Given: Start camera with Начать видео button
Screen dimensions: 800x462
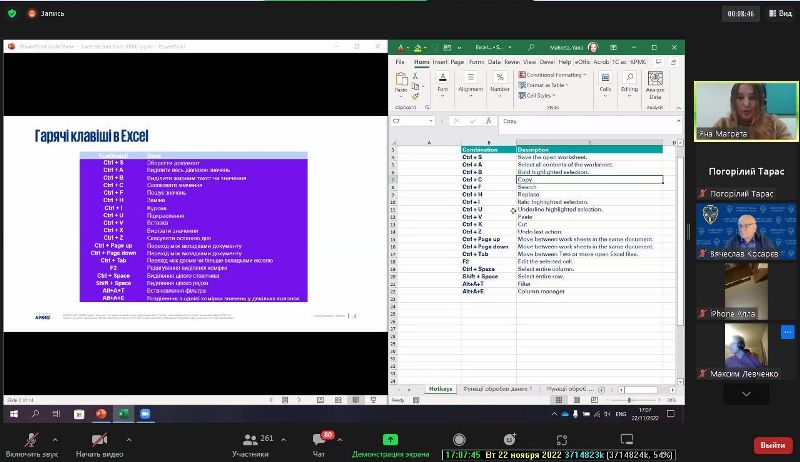Looking at the screenshot, I should tap(99, 443).
